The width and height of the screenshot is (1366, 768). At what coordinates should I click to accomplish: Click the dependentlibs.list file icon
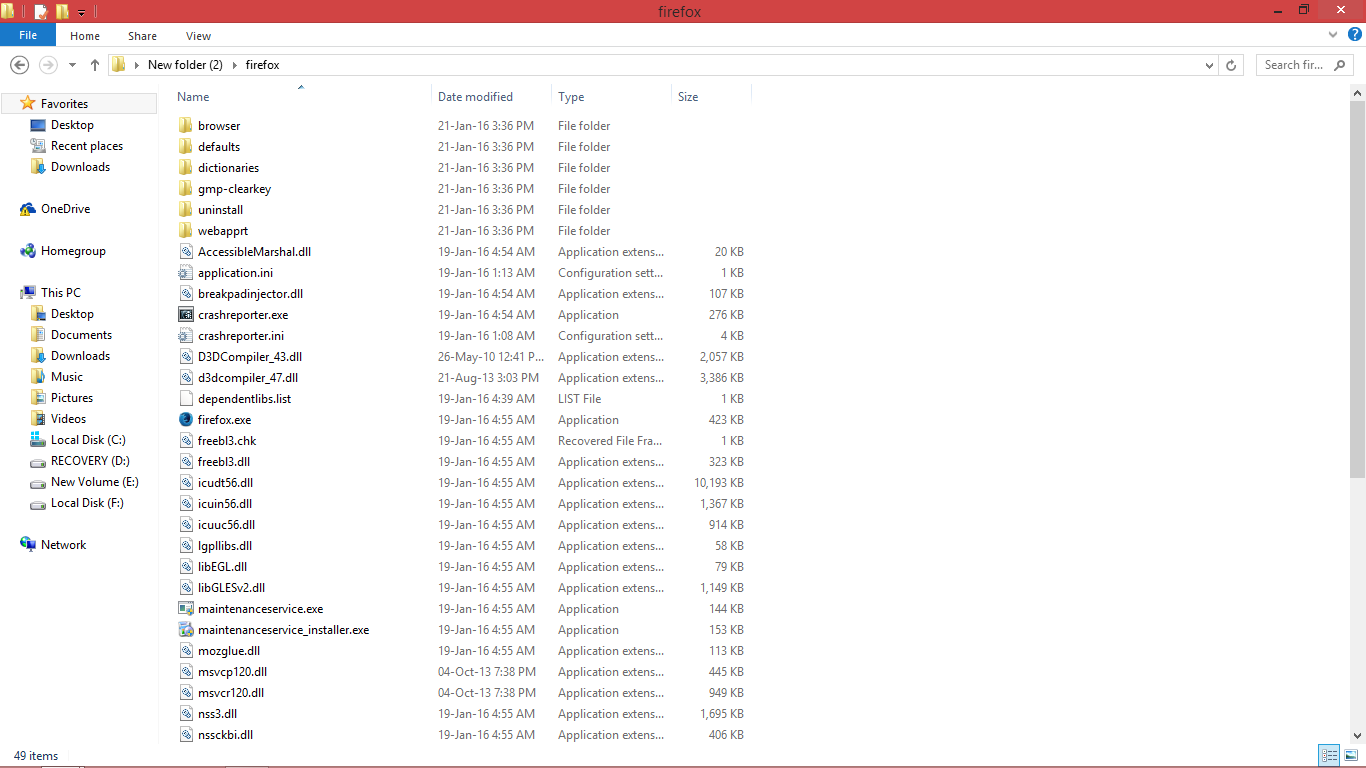coord(185,399)
